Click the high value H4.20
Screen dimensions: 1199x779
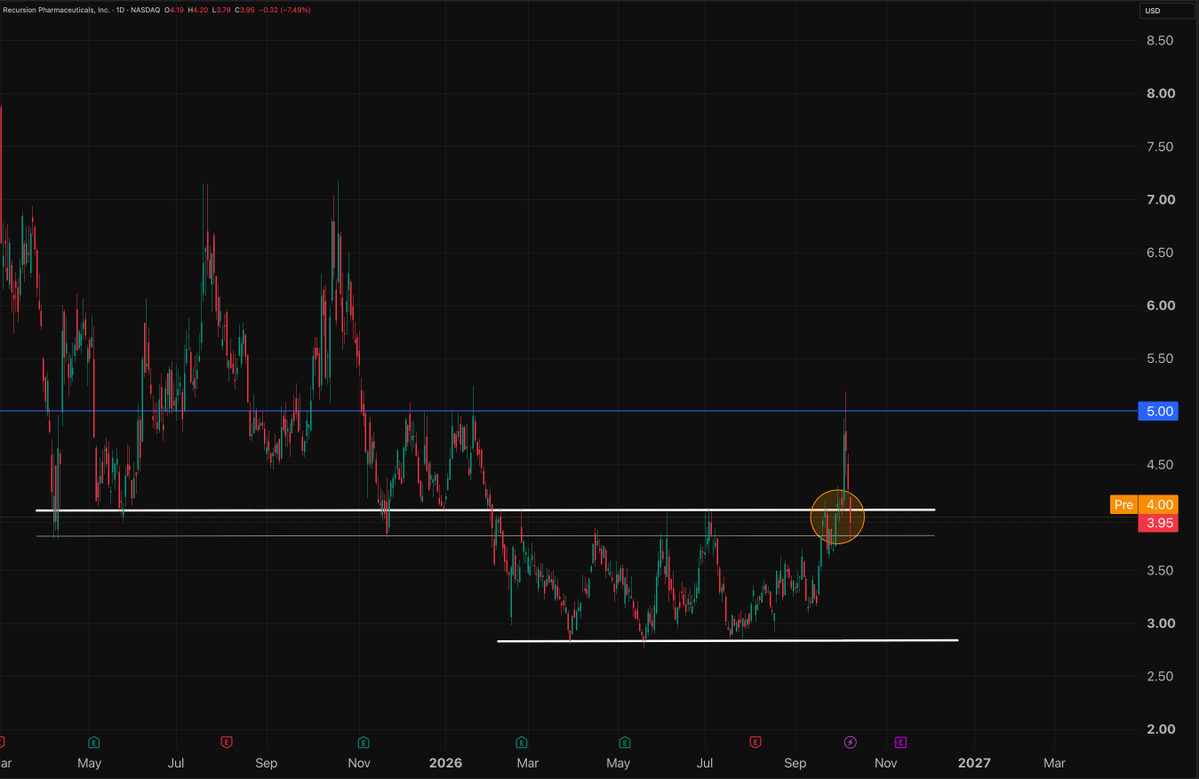[x=198, y=10]
